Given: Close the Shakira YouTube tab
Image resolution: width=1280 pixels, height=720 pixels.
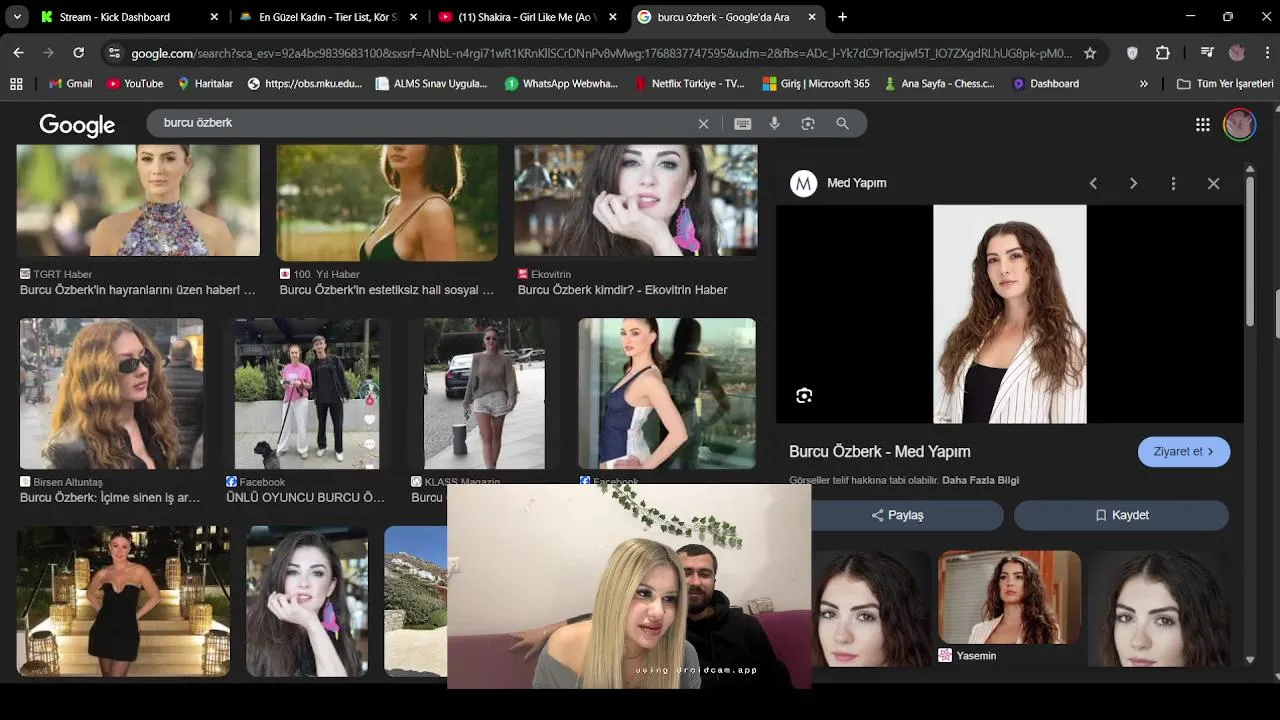Looking at the screenshot, I should [x=613, y=17].
